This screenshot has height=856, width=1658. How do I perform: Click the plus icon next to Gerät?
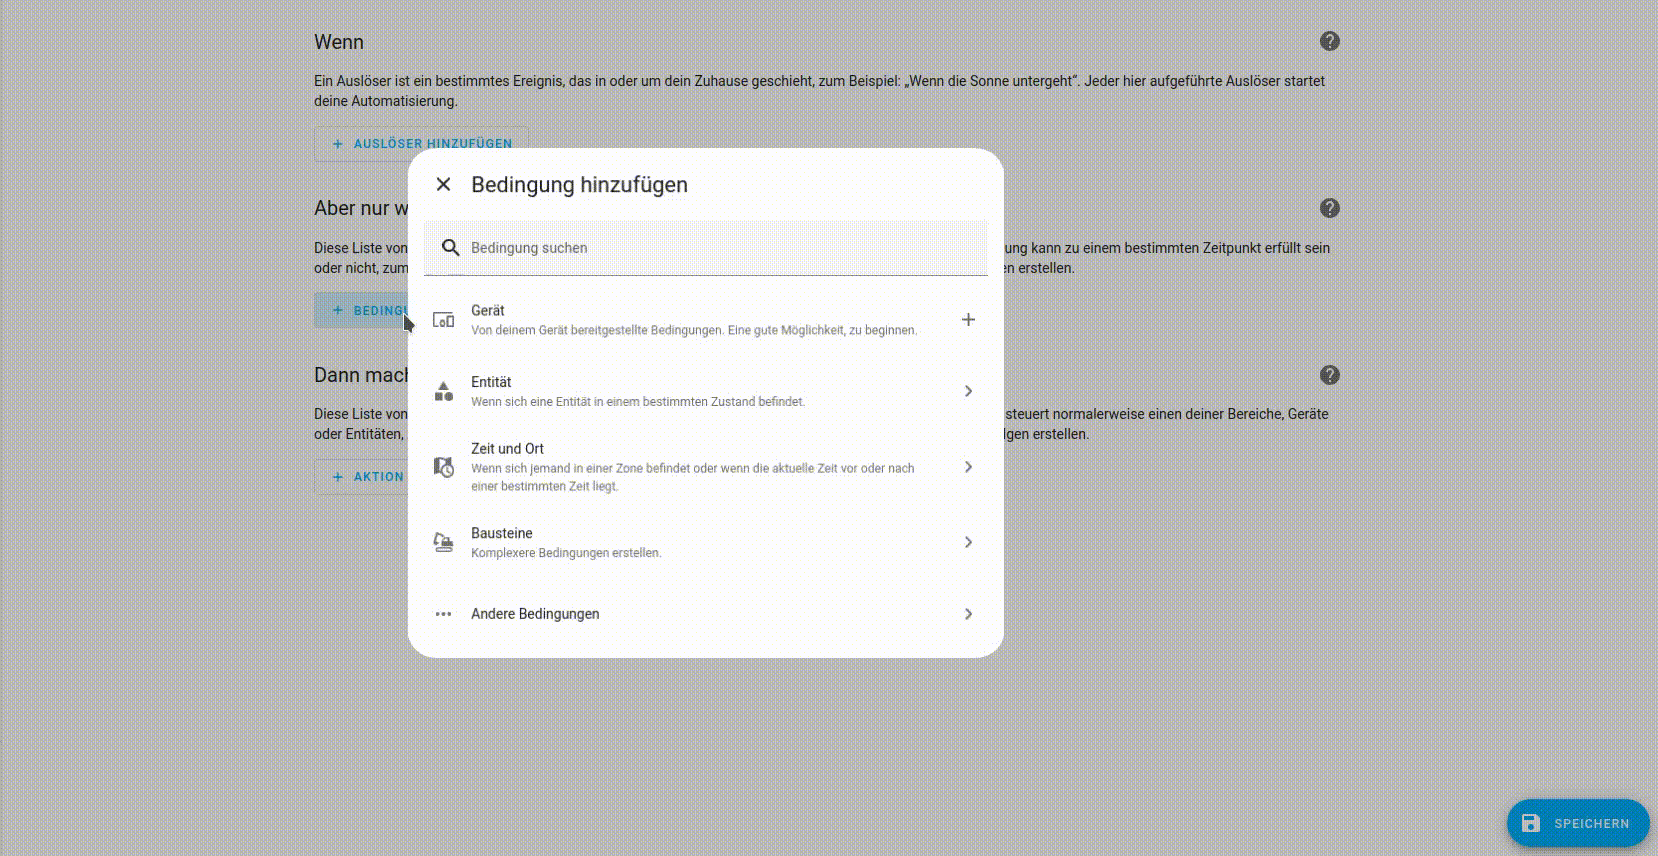tap(967, 320)
